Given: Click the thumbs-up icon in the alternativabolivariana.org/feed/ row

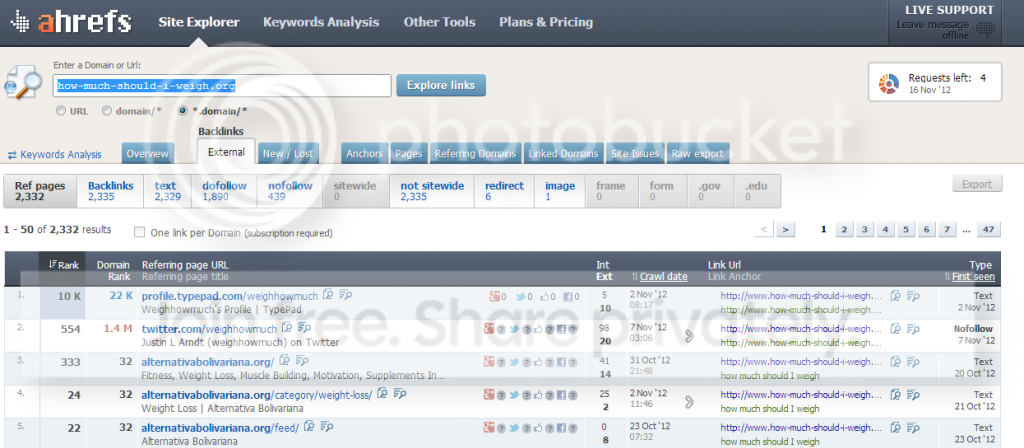Looking at the screenshot, I should (x=539, y=427).
